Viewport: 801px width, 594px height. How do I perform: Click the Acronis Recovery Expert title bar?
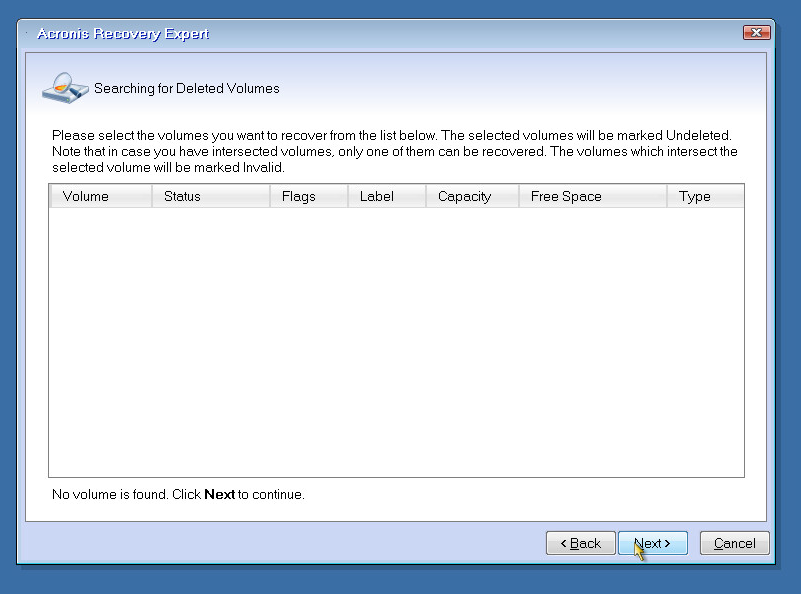[380, 33]
